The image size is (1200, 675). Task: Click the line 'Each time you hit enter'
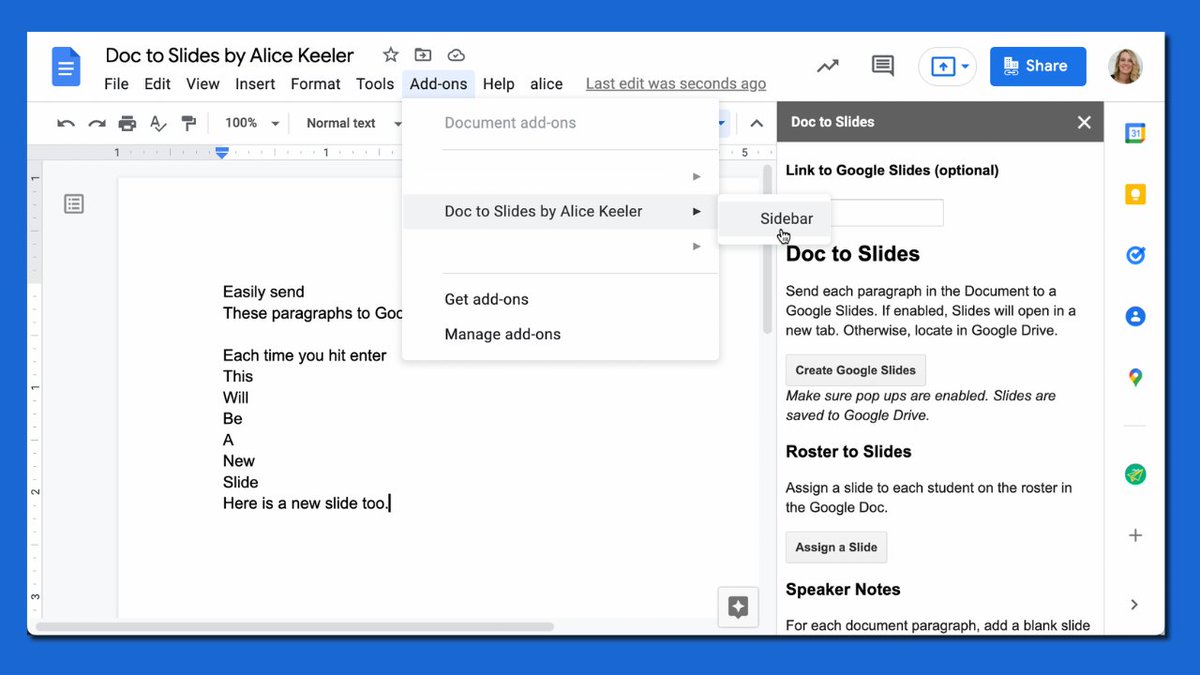(304, 355)
